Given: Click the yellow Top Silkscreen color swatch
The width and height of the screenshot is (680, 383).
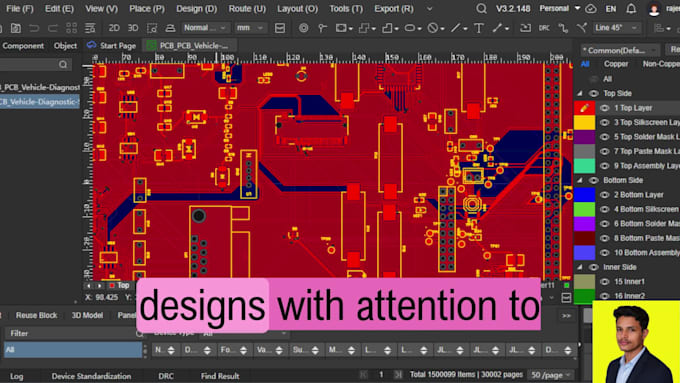Looking at the screenshot, I should (584, 122).
